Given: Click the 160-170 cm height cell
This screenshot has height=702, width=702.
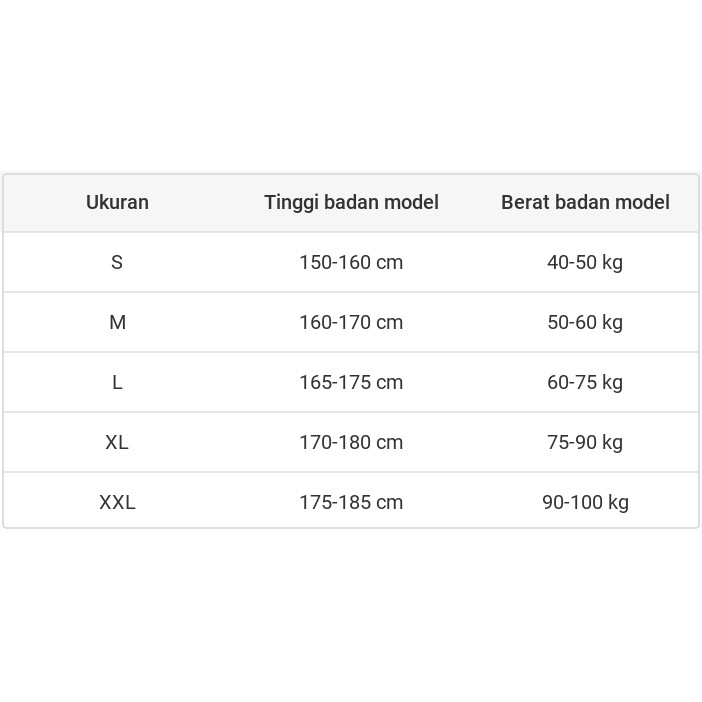Looking at the screenshot, I should 351,322.
